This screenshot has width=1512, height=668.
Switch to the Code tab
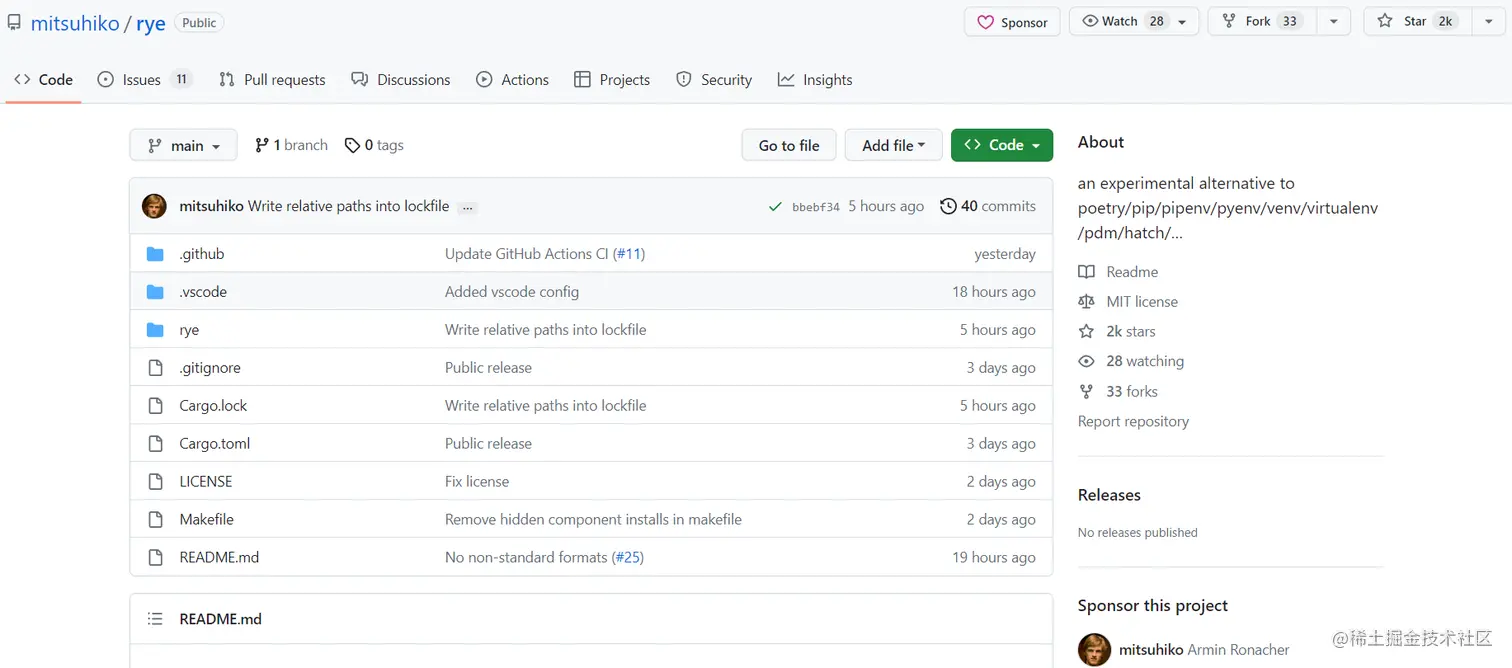[x=43, y=80]
